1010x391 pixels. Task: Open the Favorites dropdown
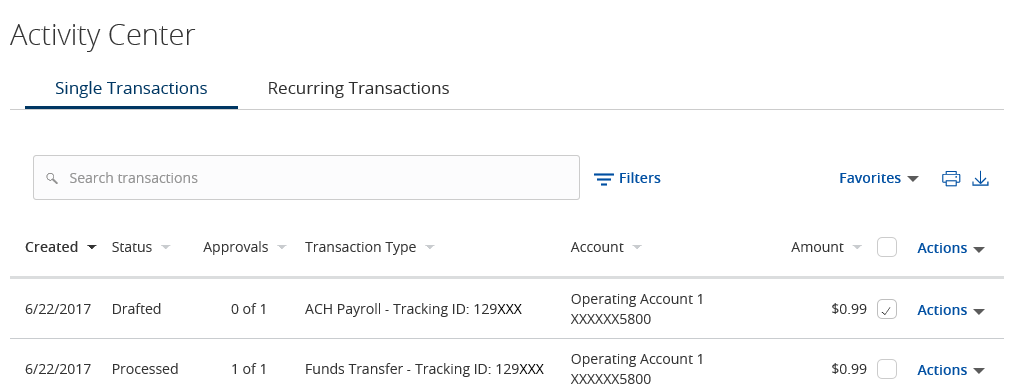879,178
